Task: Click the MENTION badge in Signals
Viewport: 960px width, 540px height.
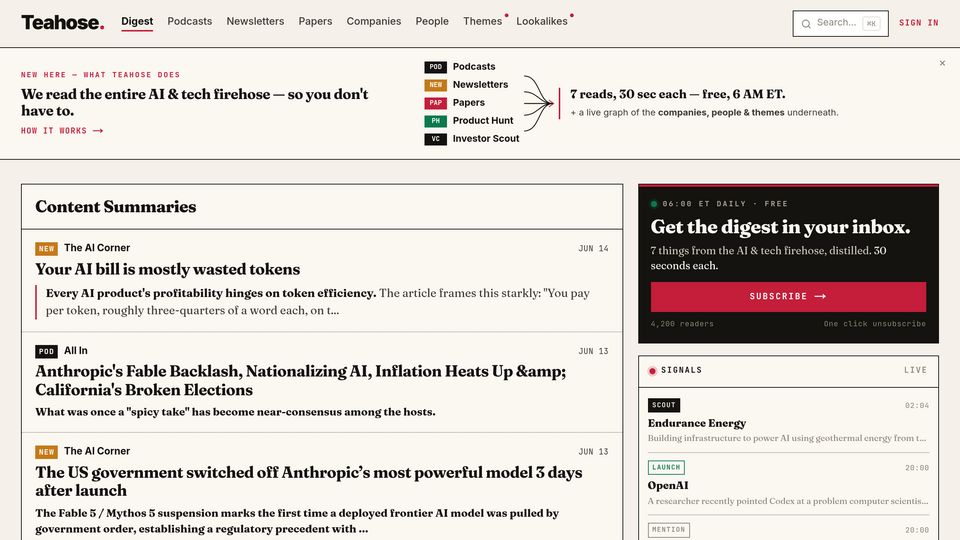Action: click(669, 530)
